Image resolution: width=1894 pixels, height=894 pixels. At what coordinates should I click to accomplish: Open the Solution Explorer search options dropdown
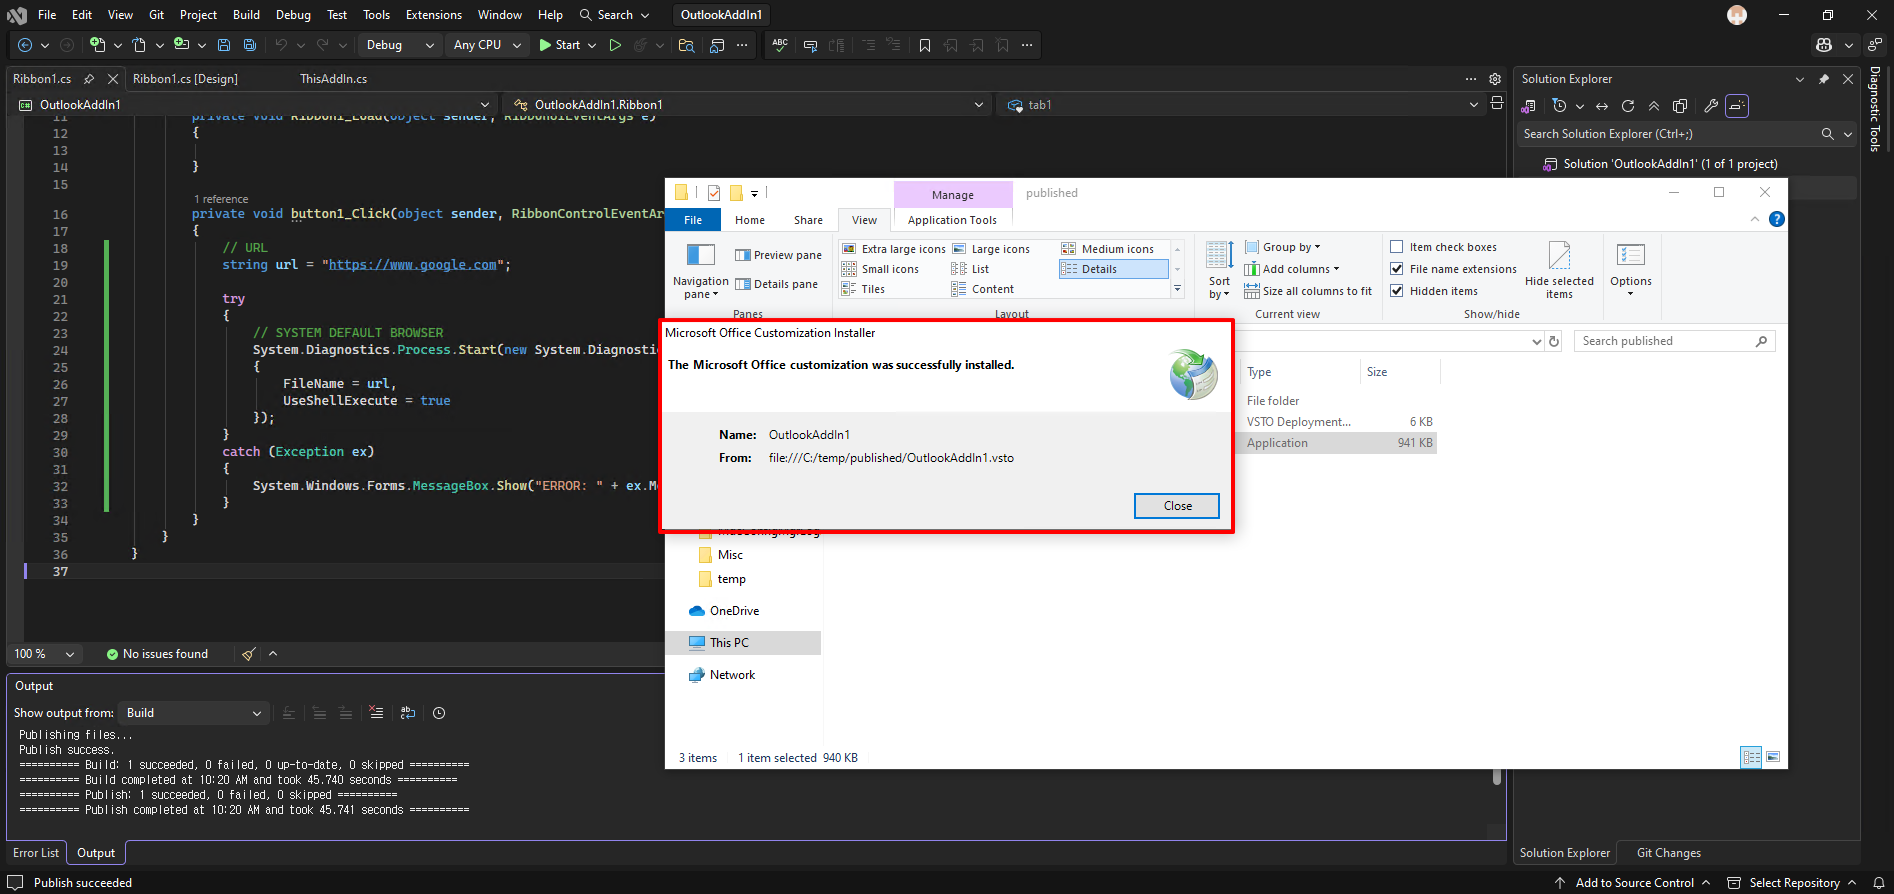[x=1848, y=134]
